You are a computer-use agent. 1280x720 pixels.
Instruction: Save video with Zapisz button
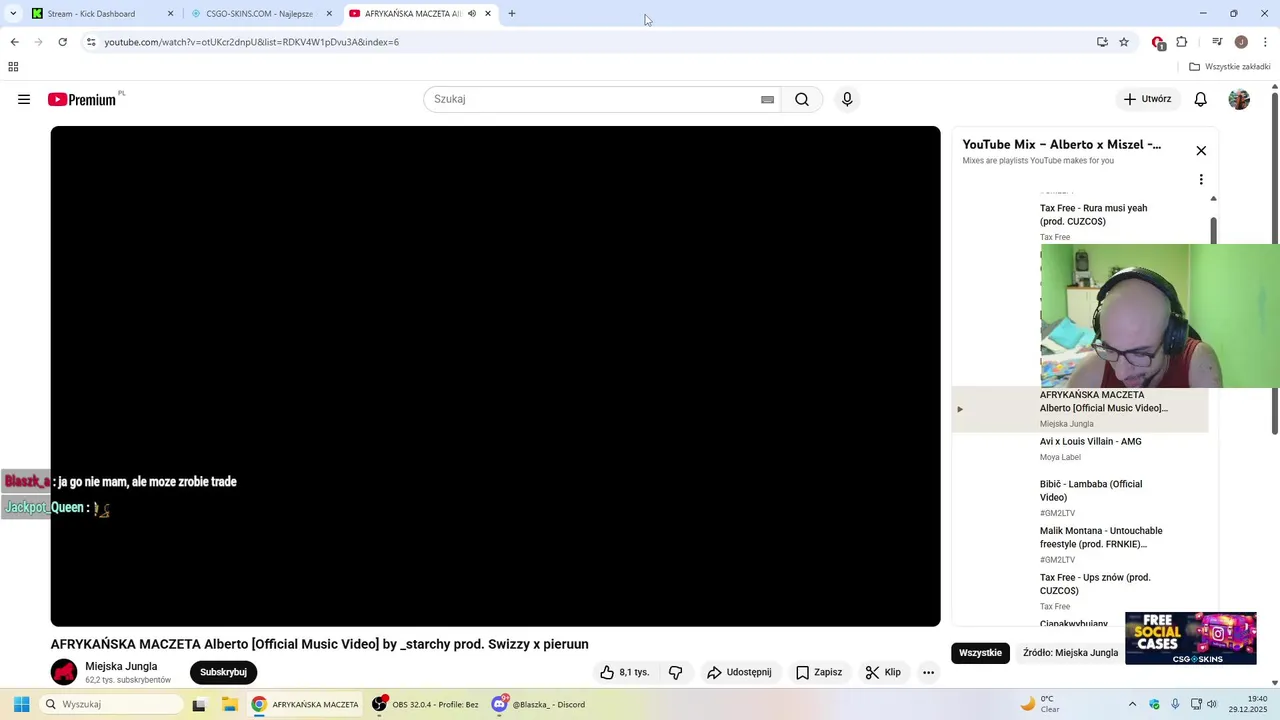click(x=819, y=672)
